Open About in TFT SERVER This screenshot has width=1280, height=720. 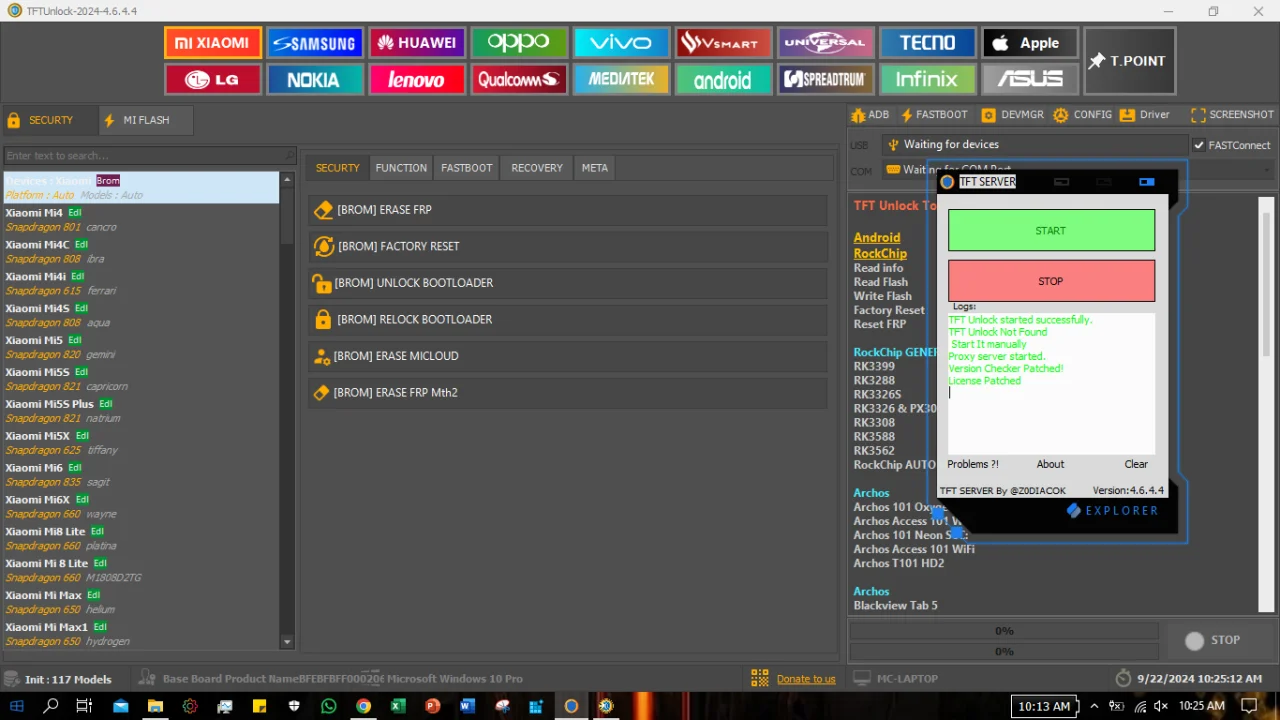[1050, 464]
